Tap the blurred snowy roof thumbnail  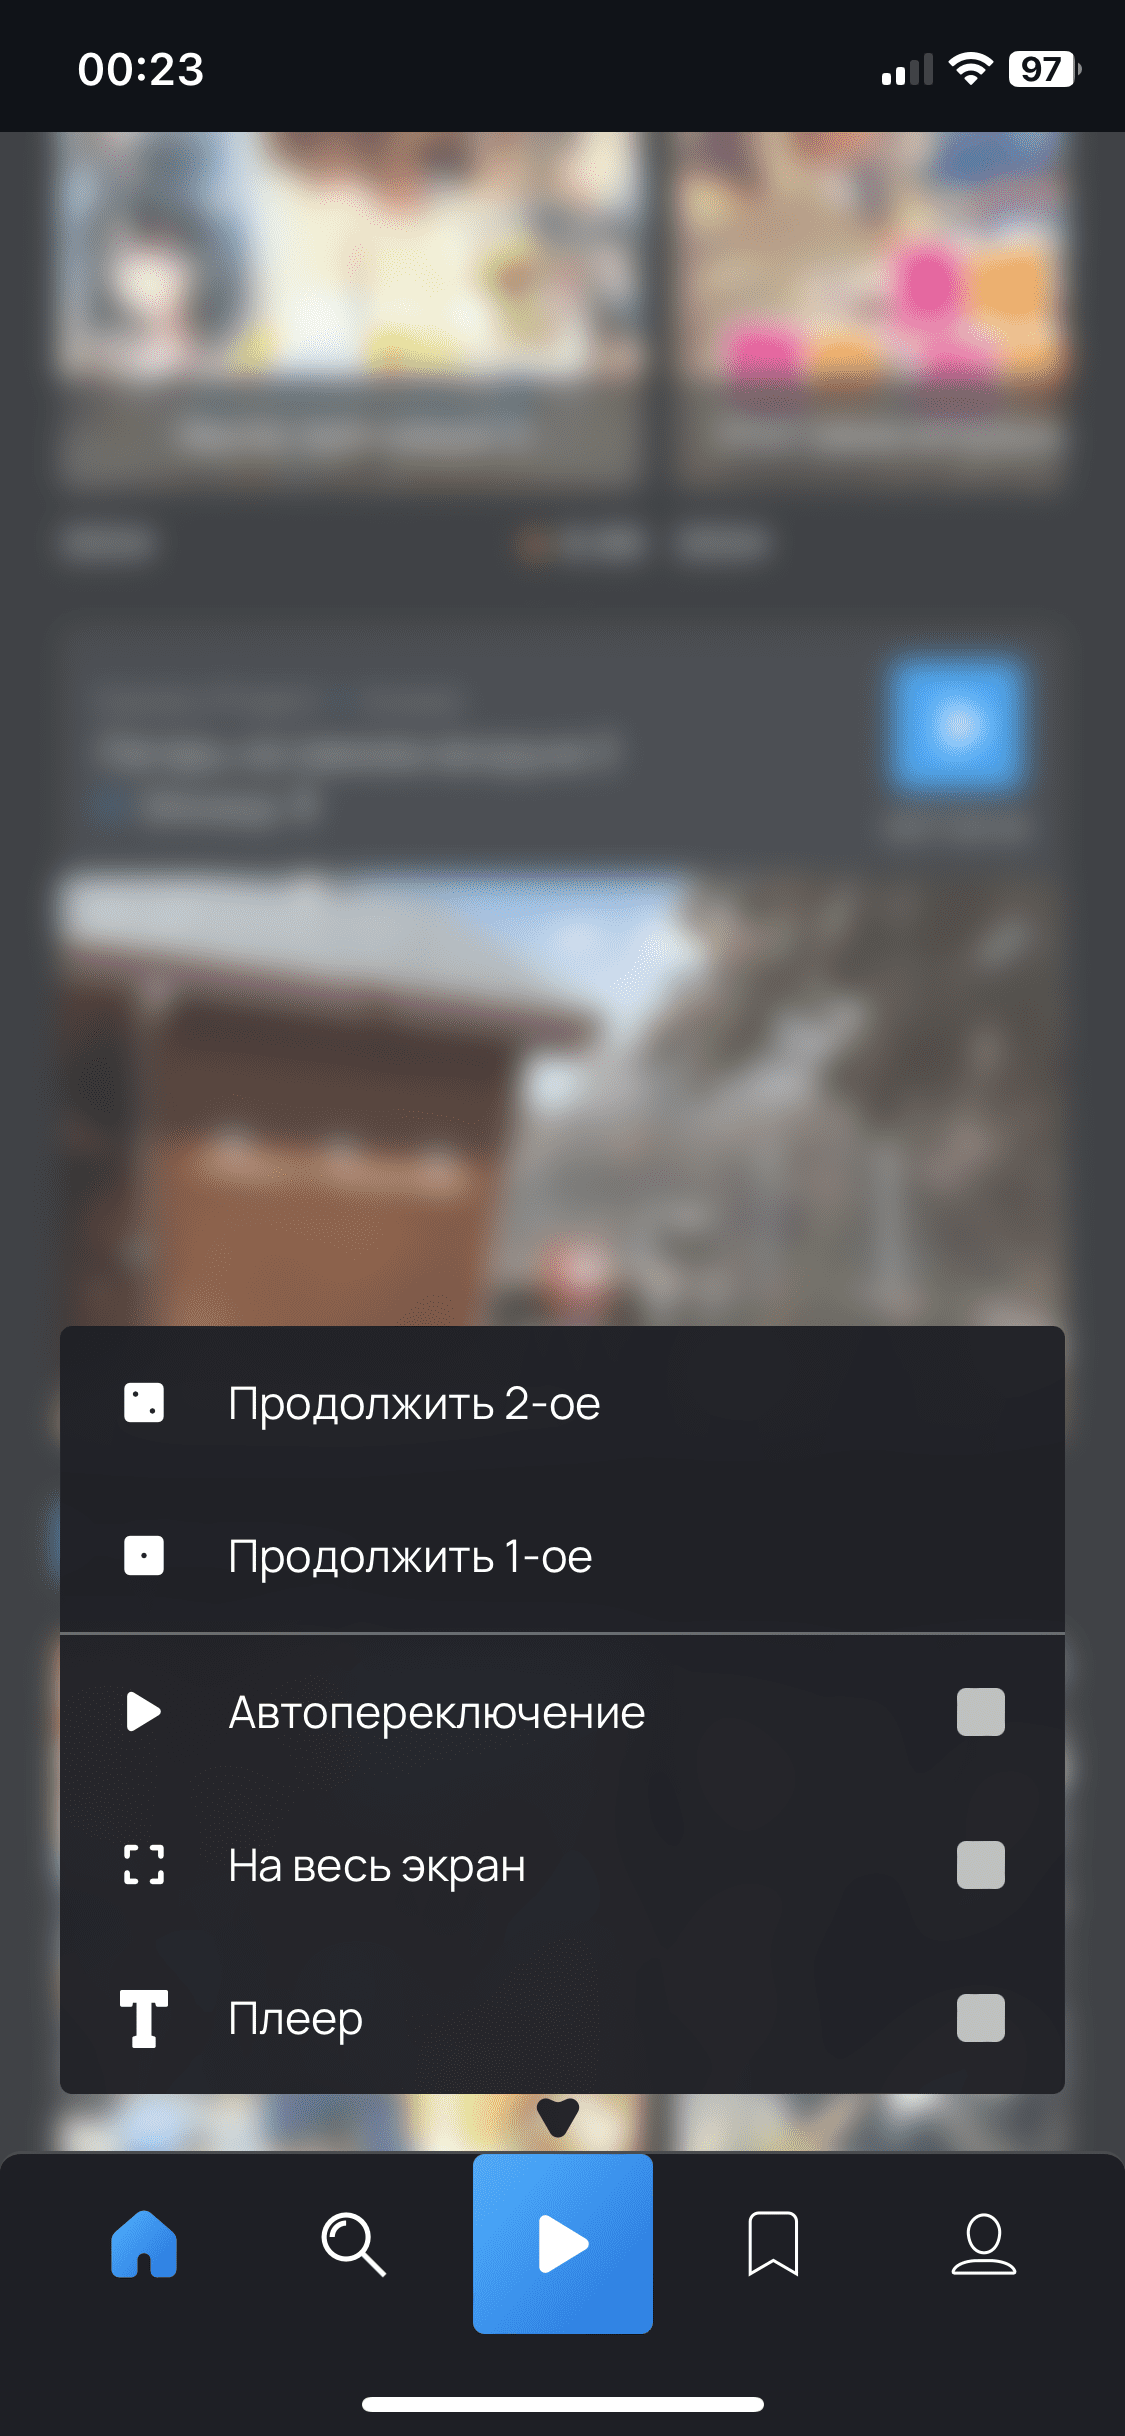coord(562,1100)
